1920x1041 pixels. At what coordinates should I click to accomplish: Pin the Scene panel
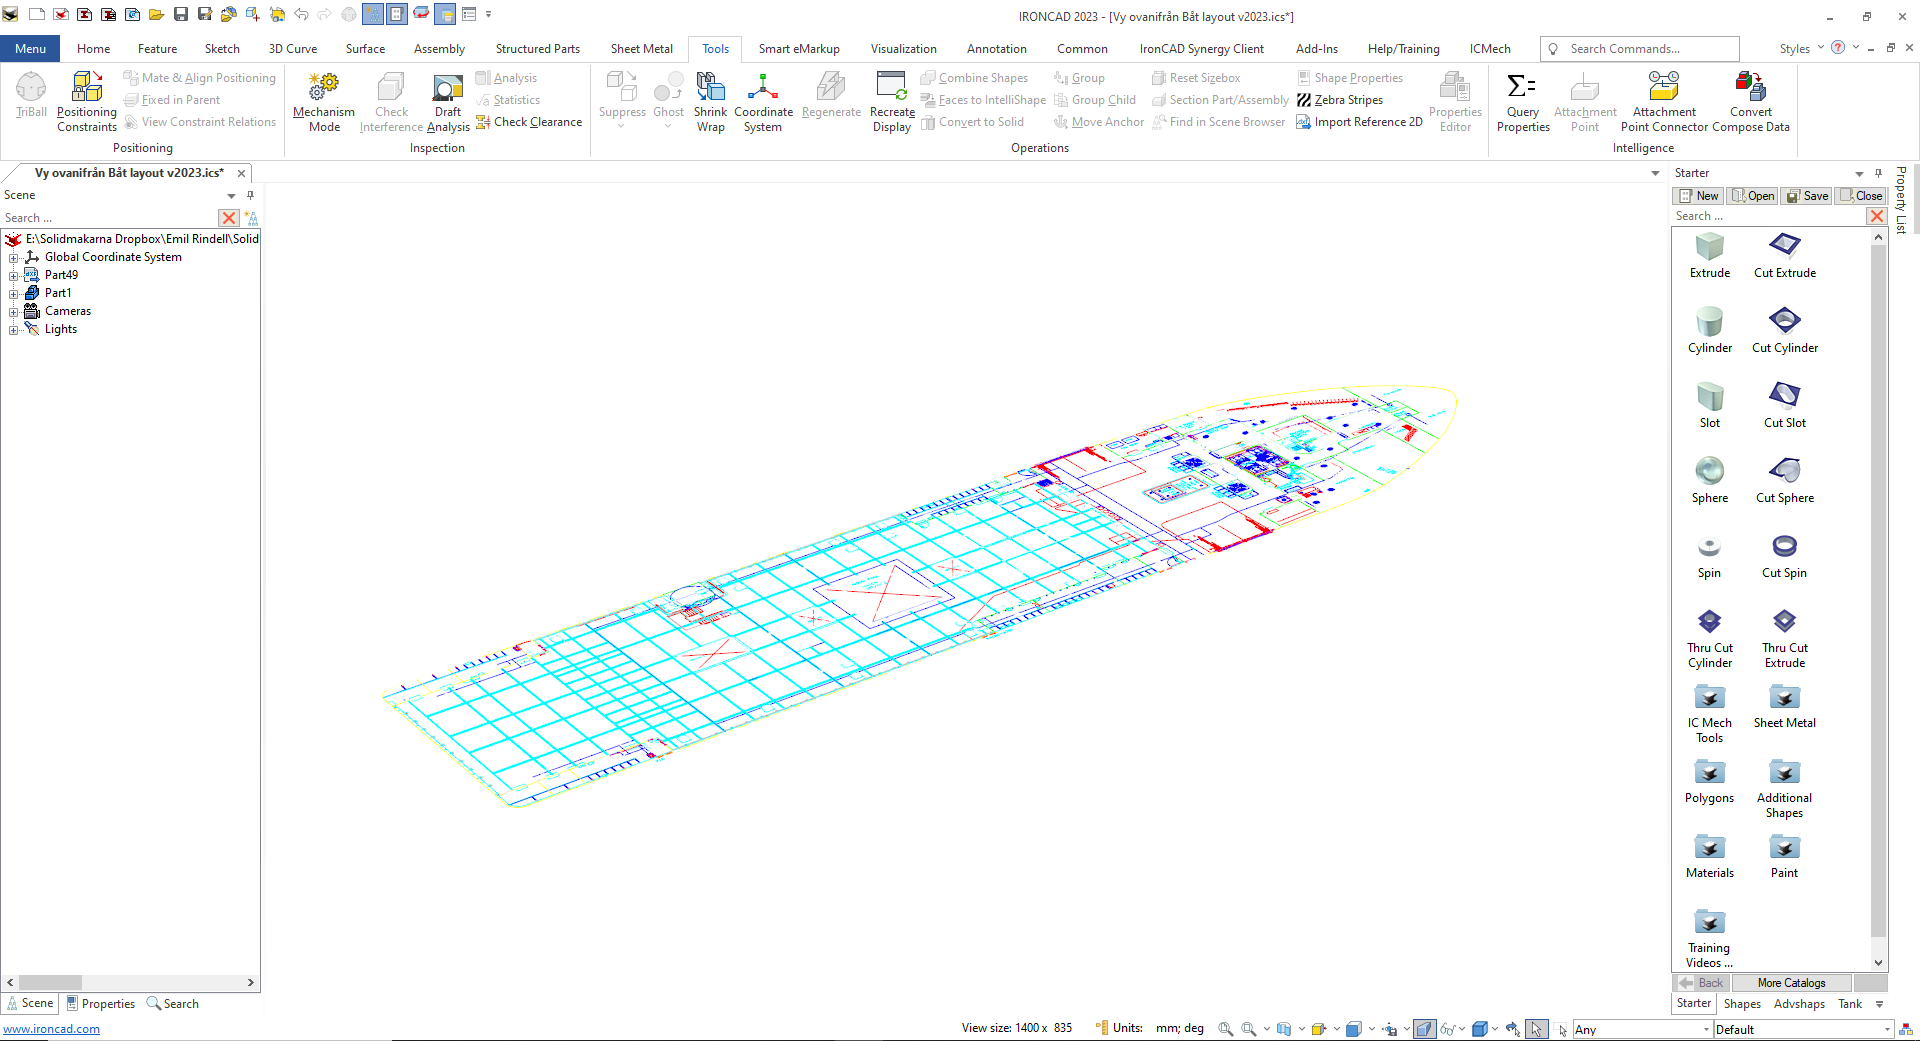coord(250,195)
